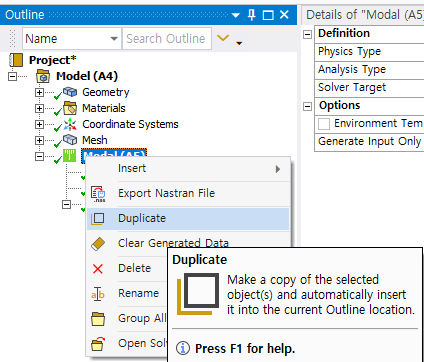Expand the Mesh tree node

point(39,140)
